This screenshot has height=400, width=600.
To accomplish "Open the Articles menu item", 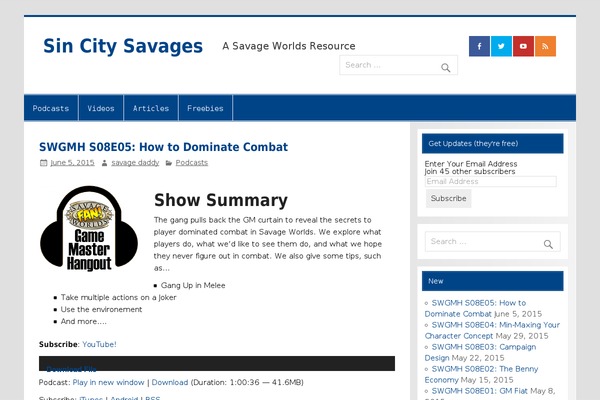I will point(151,108).
